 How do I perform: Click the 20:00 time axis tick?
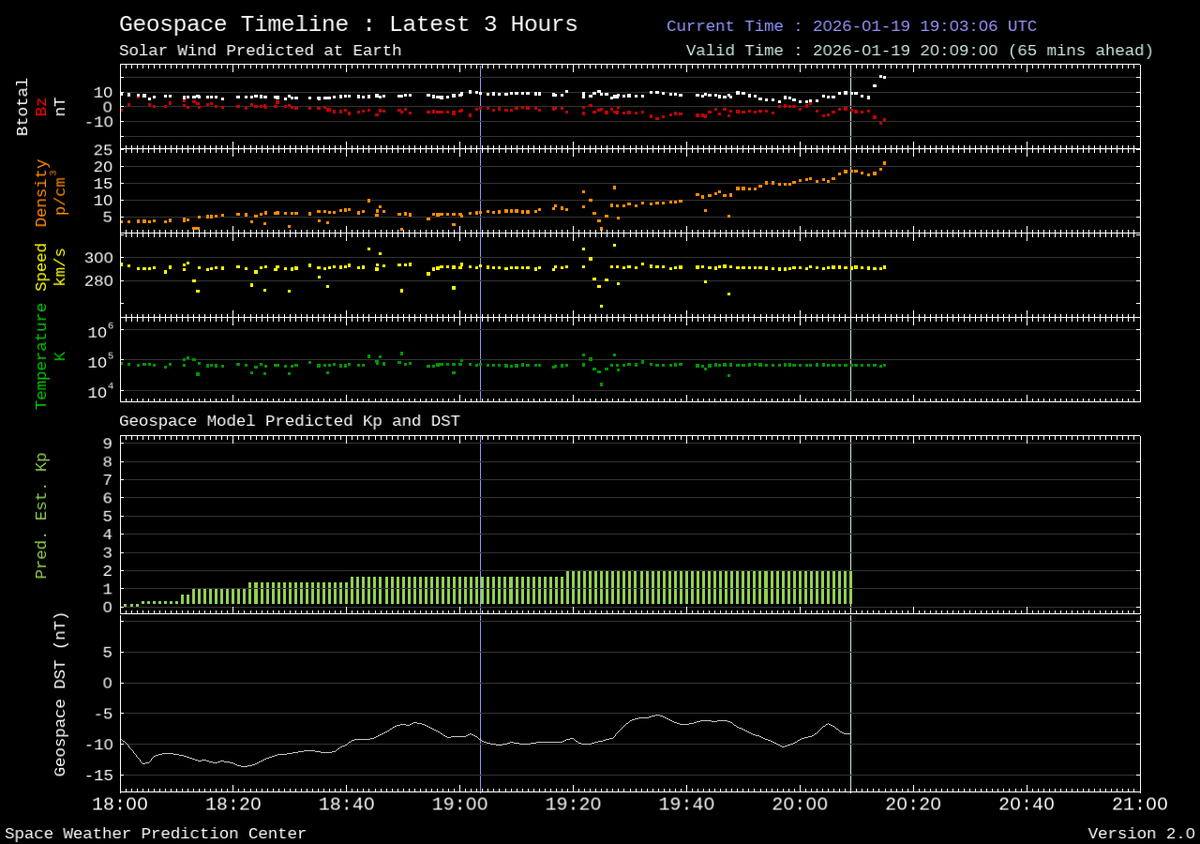tap(800, 804)
